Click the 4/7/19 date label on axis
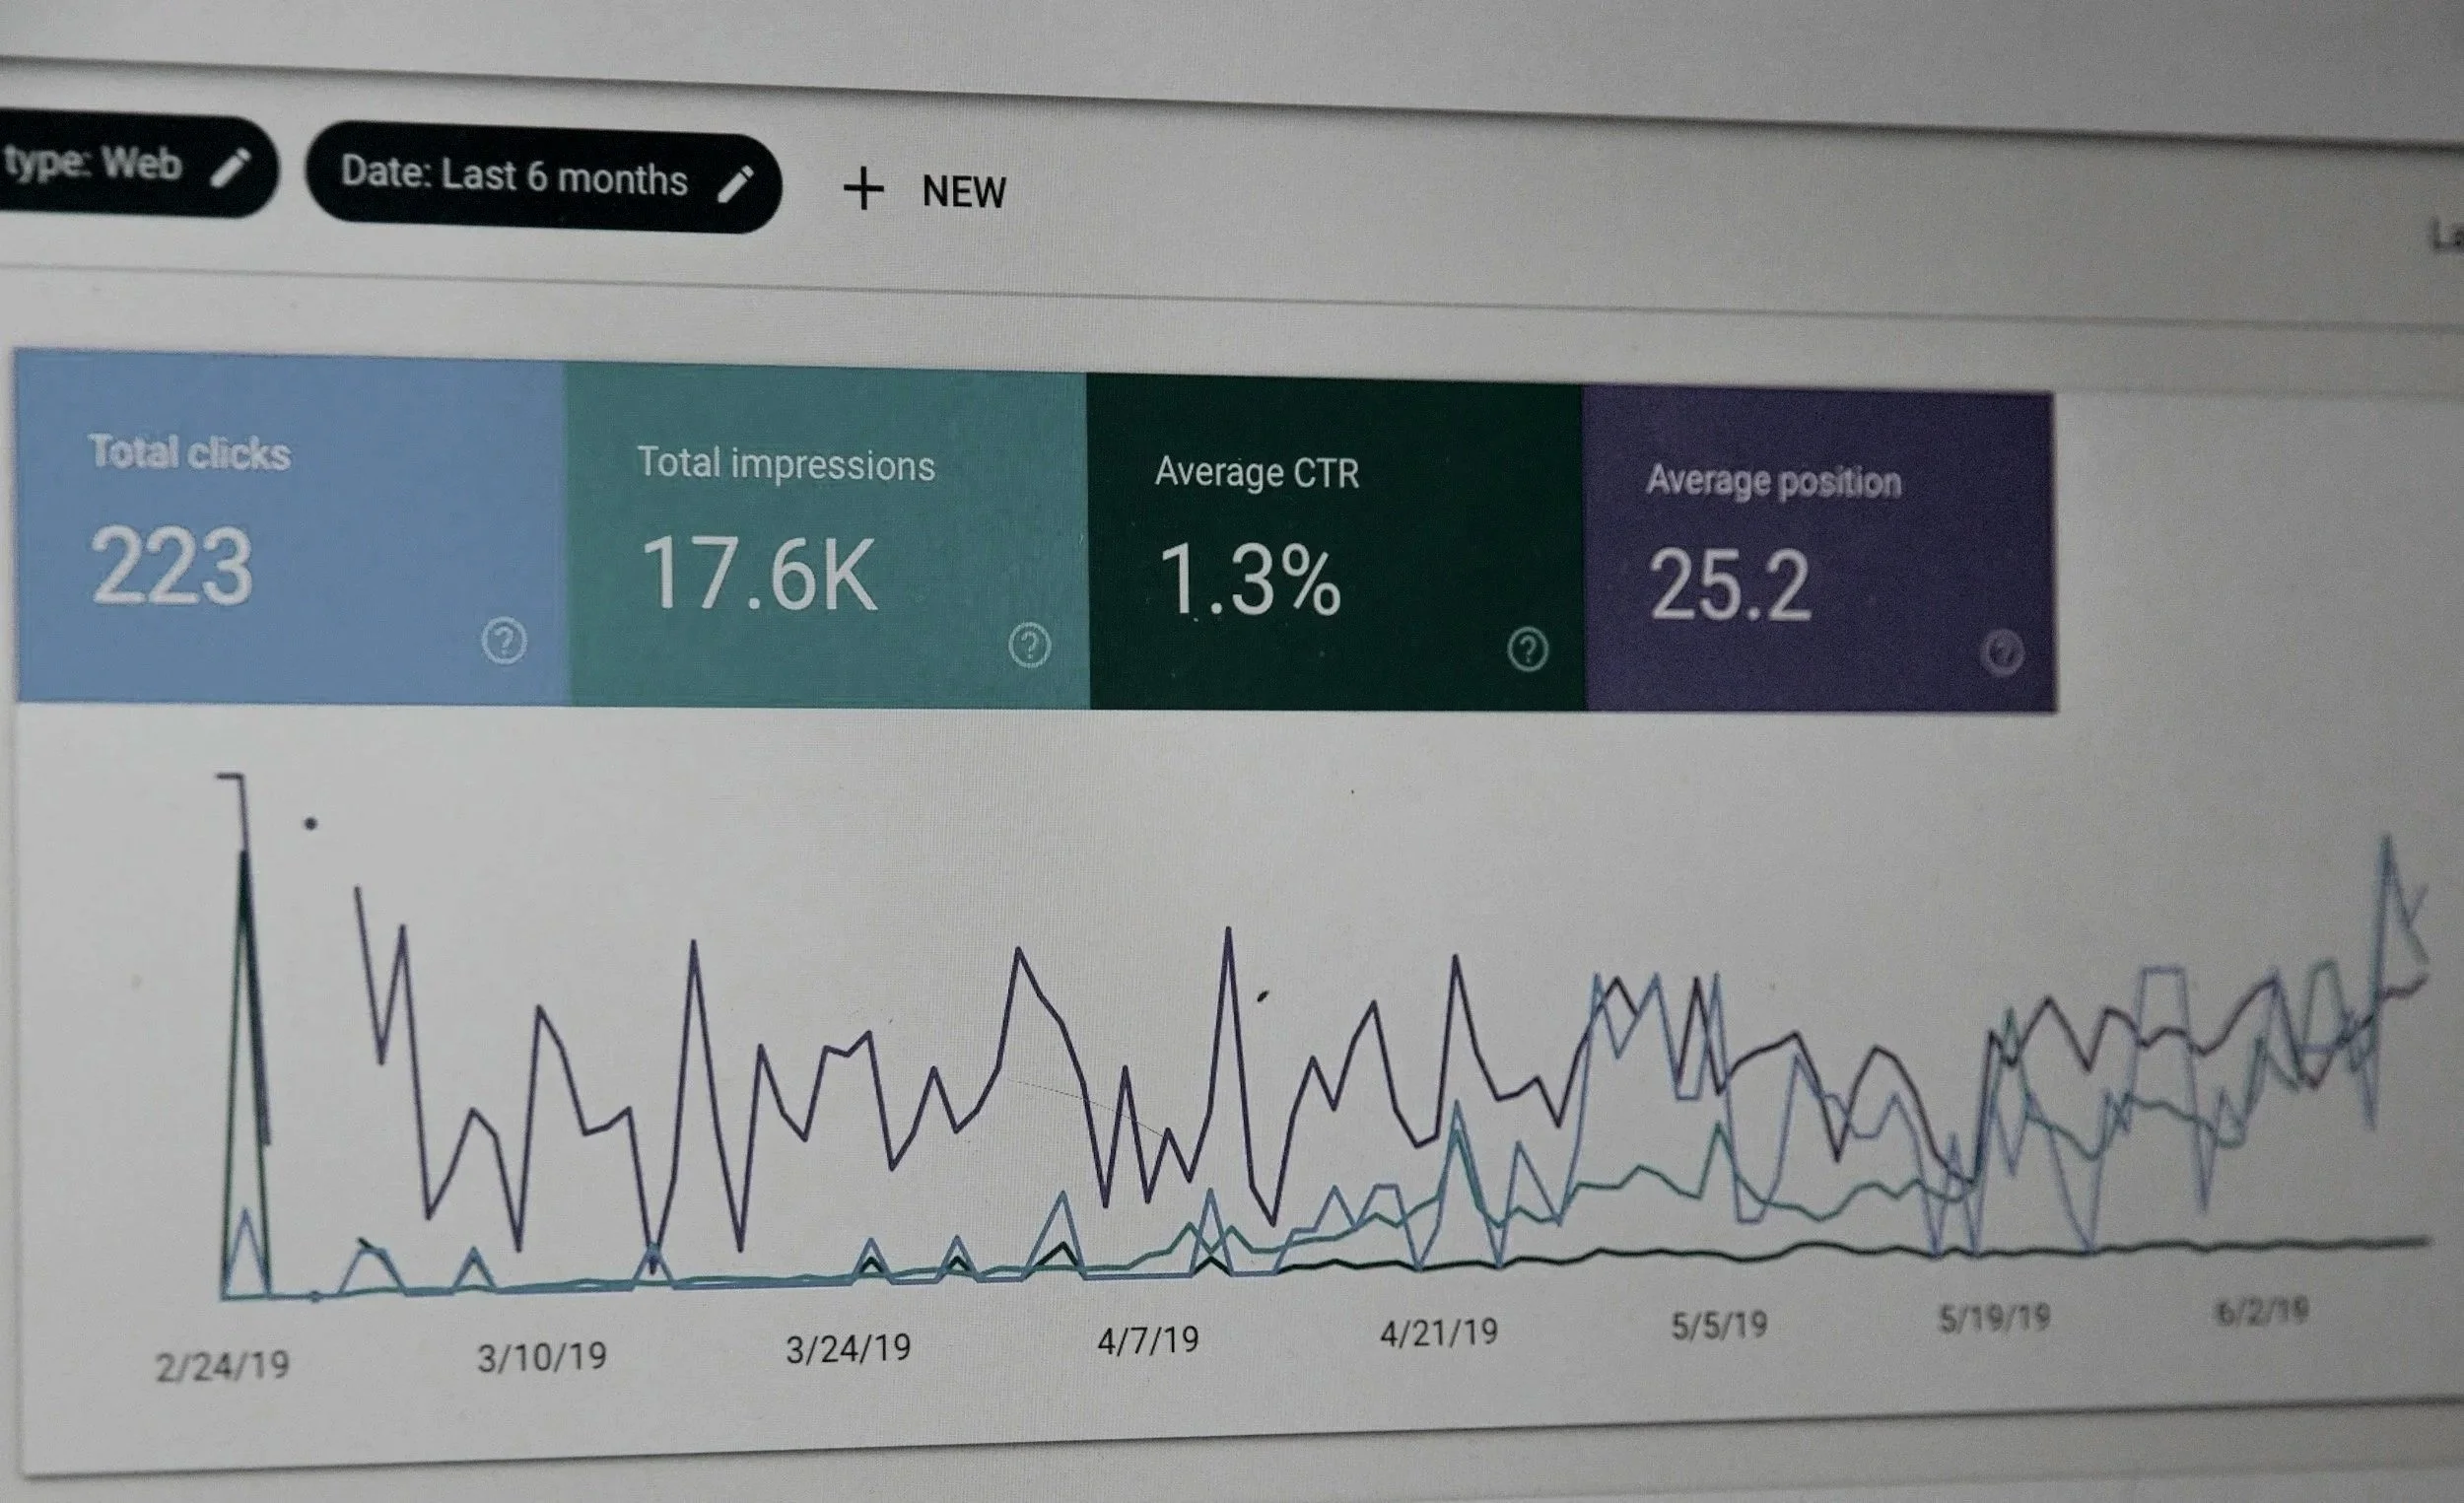Screen dimensions: 2464x1503 (1148, 1340)
